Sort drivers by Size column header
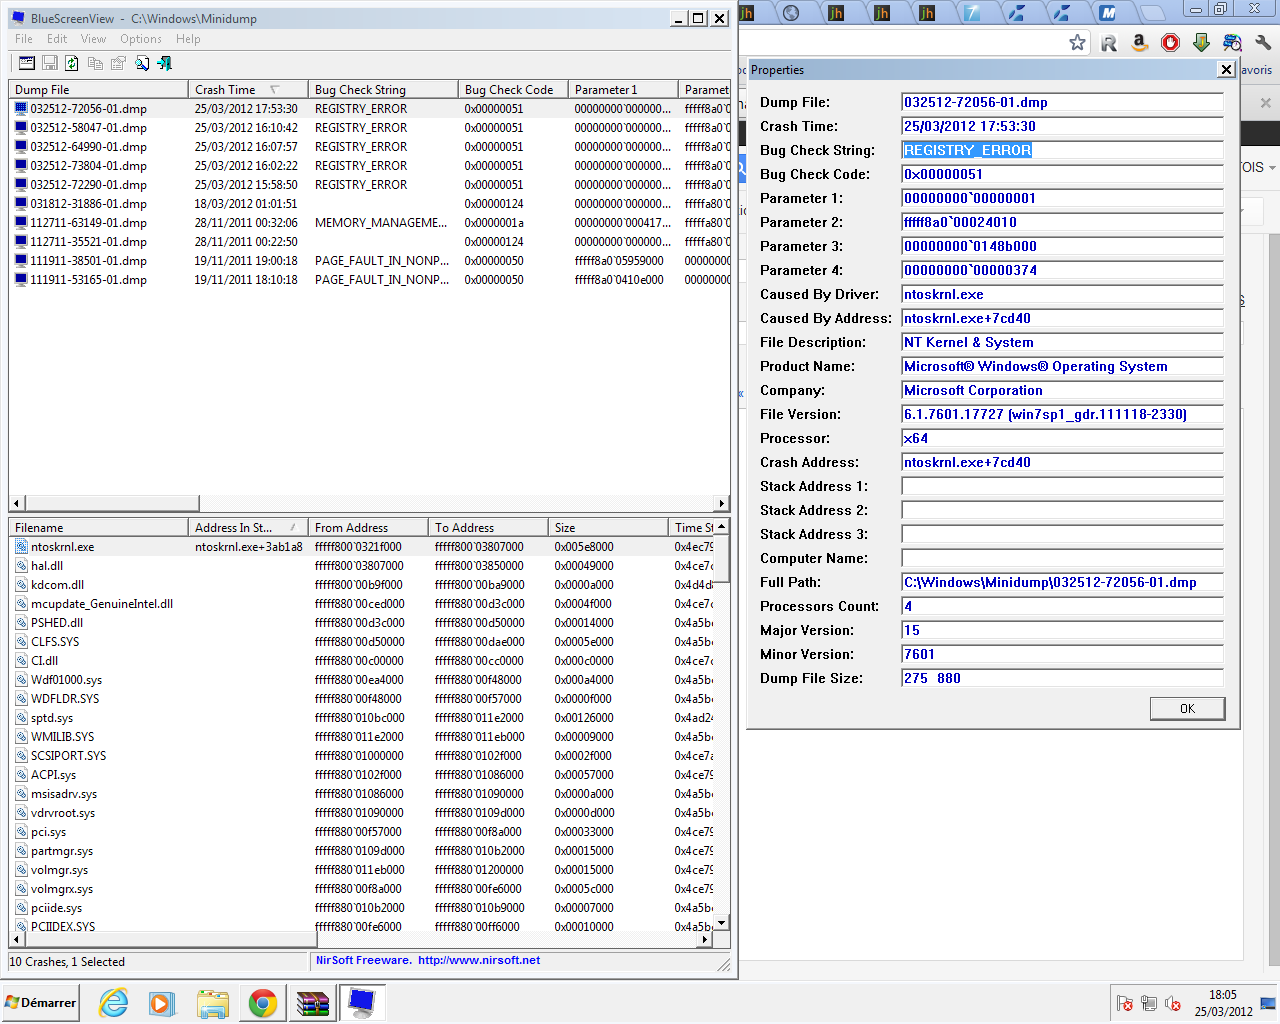 (608, 527)
